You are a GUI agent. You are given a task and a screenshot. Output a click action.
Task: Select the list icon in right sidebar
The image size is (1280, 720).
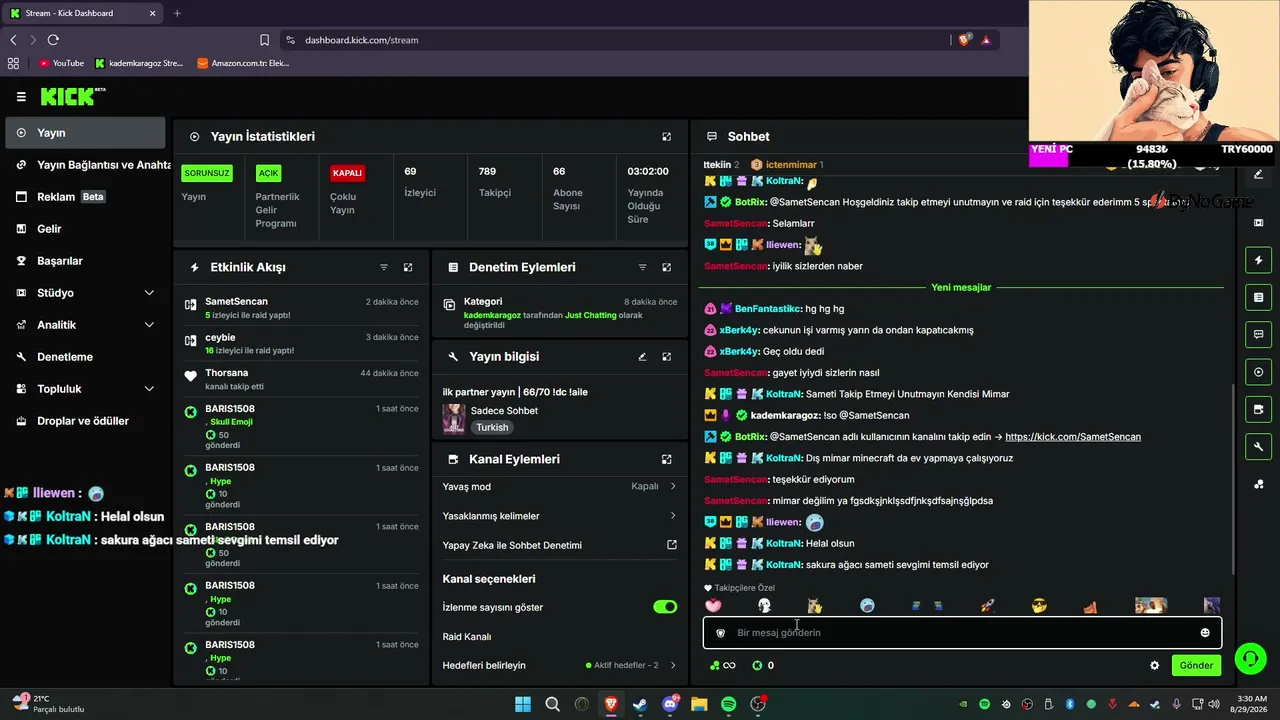pos(1259,297)
